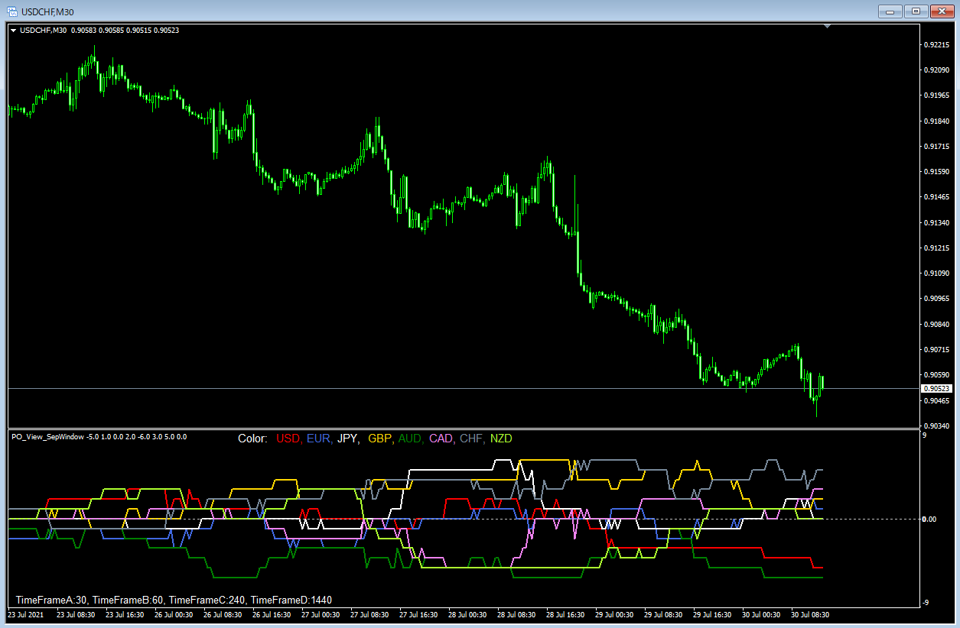Click the CHF legend label in gray
960x628 pixels.
pyautogui.click(x=471, y=439)
